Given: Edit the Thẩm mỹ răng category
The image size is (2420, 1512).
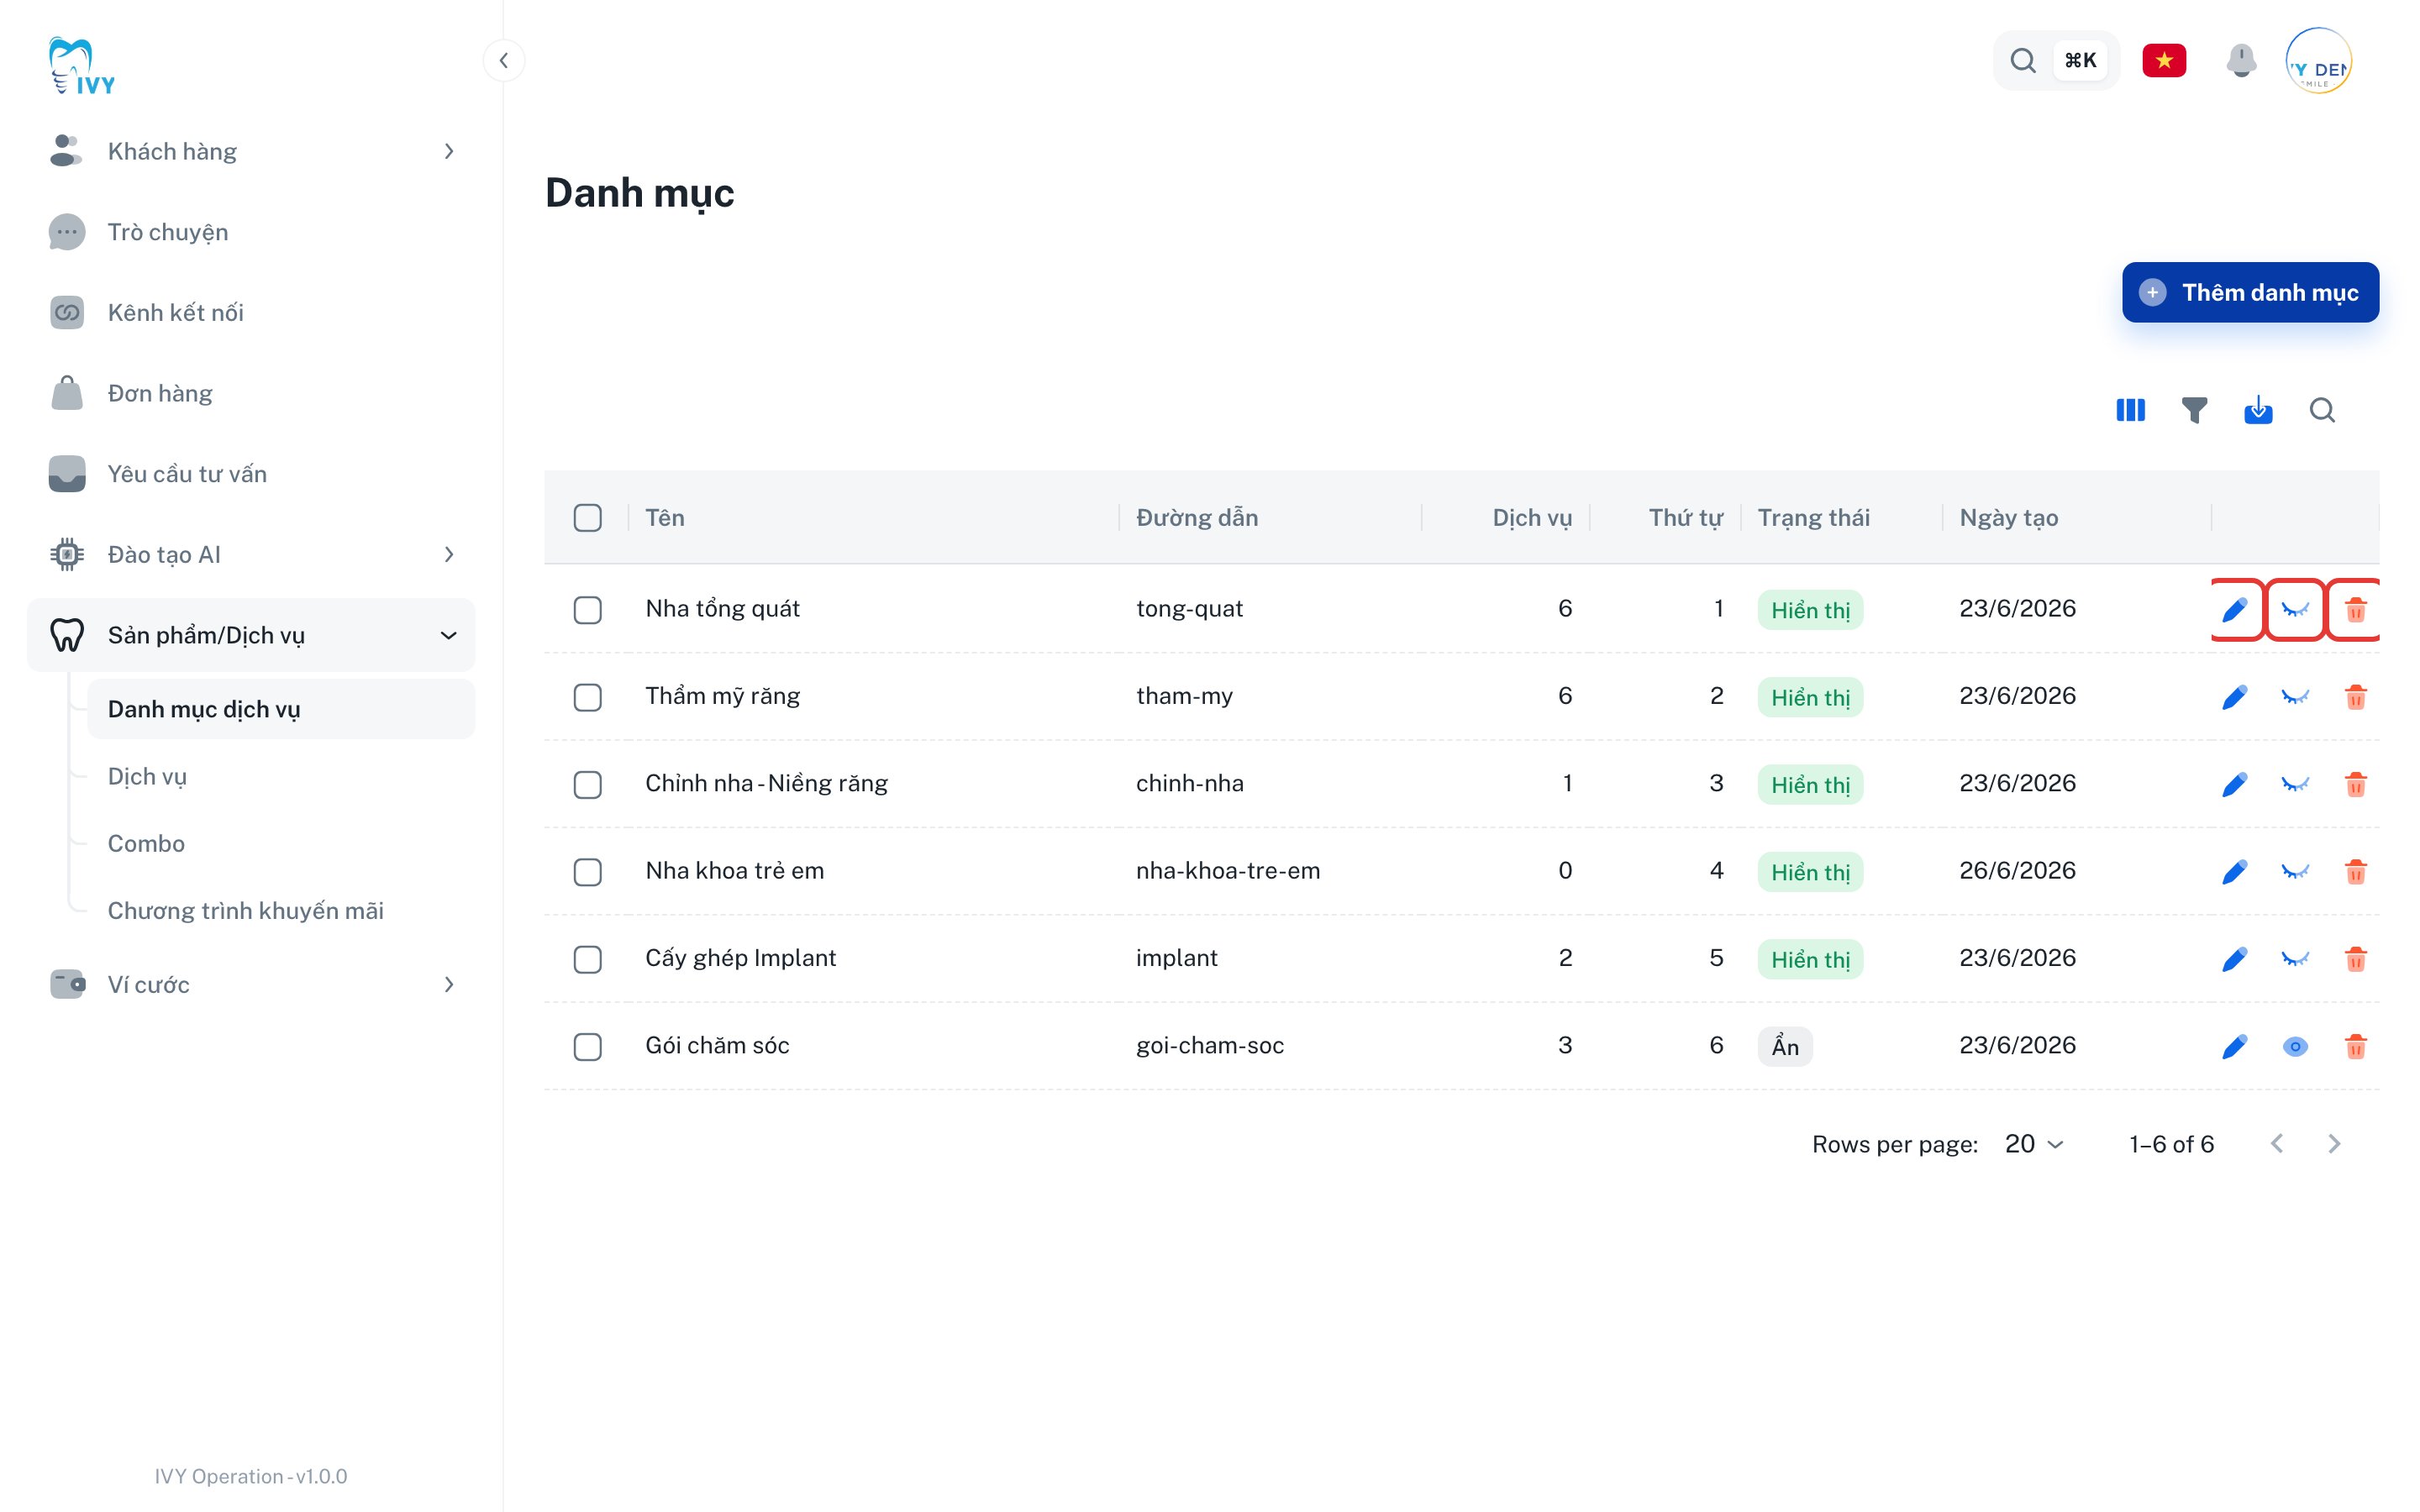Looking at the screenshot, I should (x=2235, y=697).
